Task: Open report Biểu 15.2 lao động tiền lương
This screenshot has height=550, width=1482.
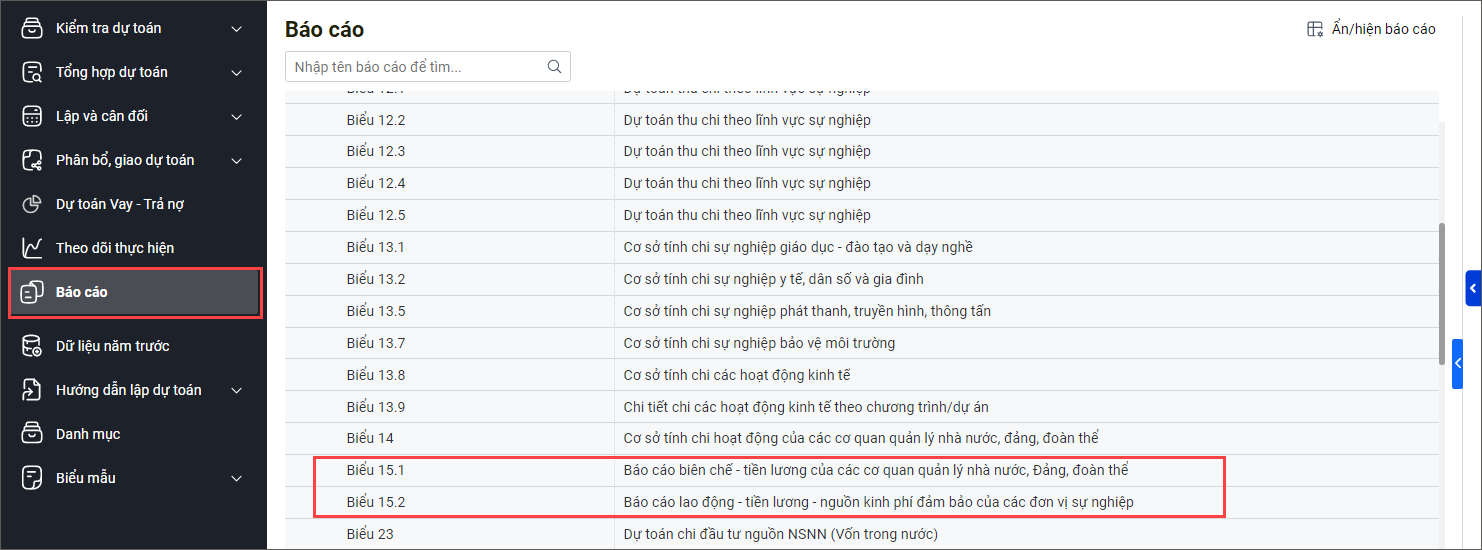Action: (878, 502)
